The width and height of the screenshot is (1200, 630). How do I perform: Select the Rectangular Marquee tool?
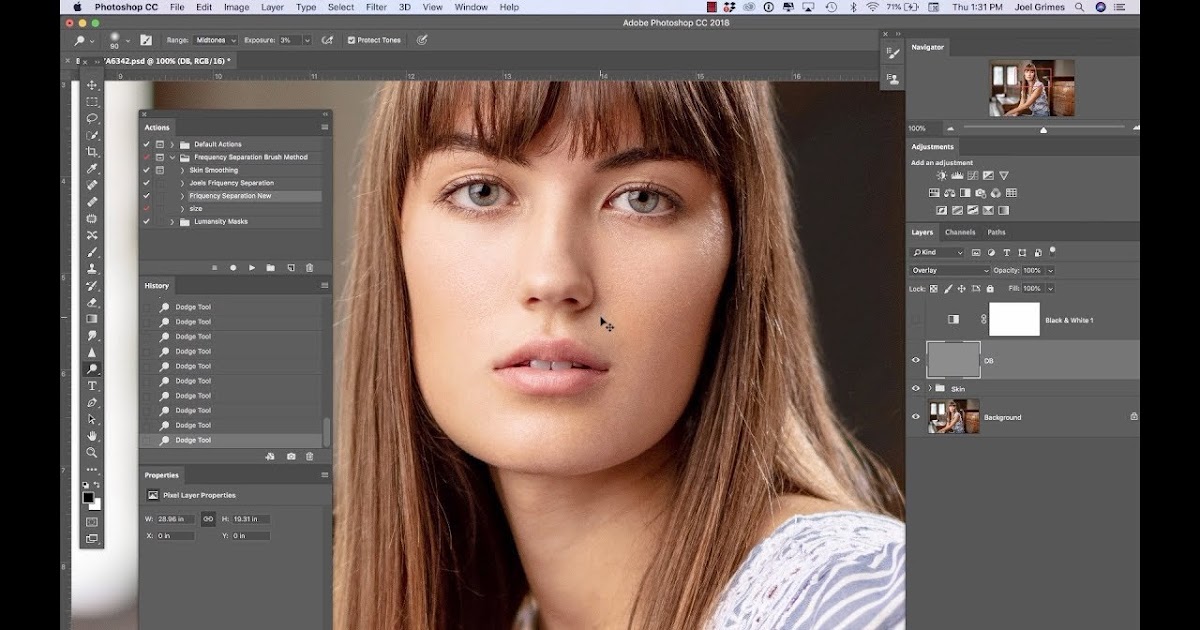(92, 102)
